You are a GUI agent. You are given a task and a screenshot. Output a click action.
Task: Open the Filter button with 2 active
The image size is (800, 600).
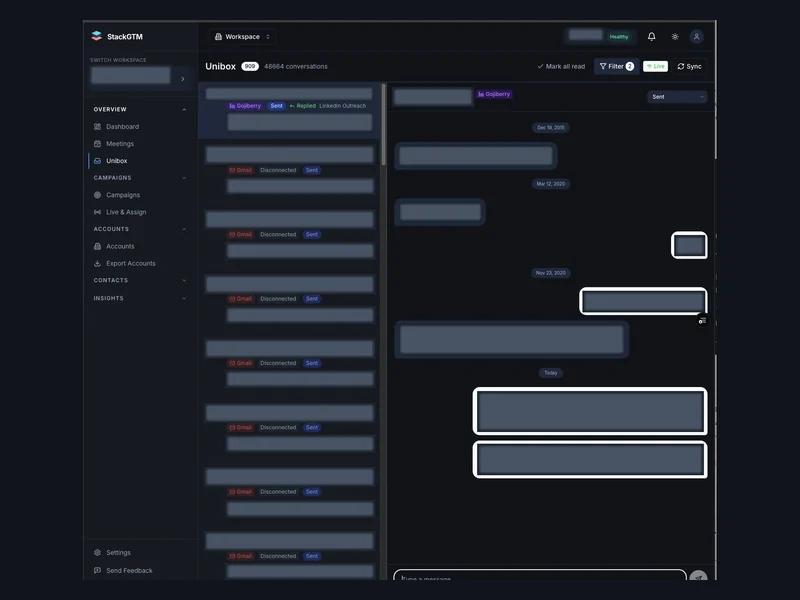[616, 66]
